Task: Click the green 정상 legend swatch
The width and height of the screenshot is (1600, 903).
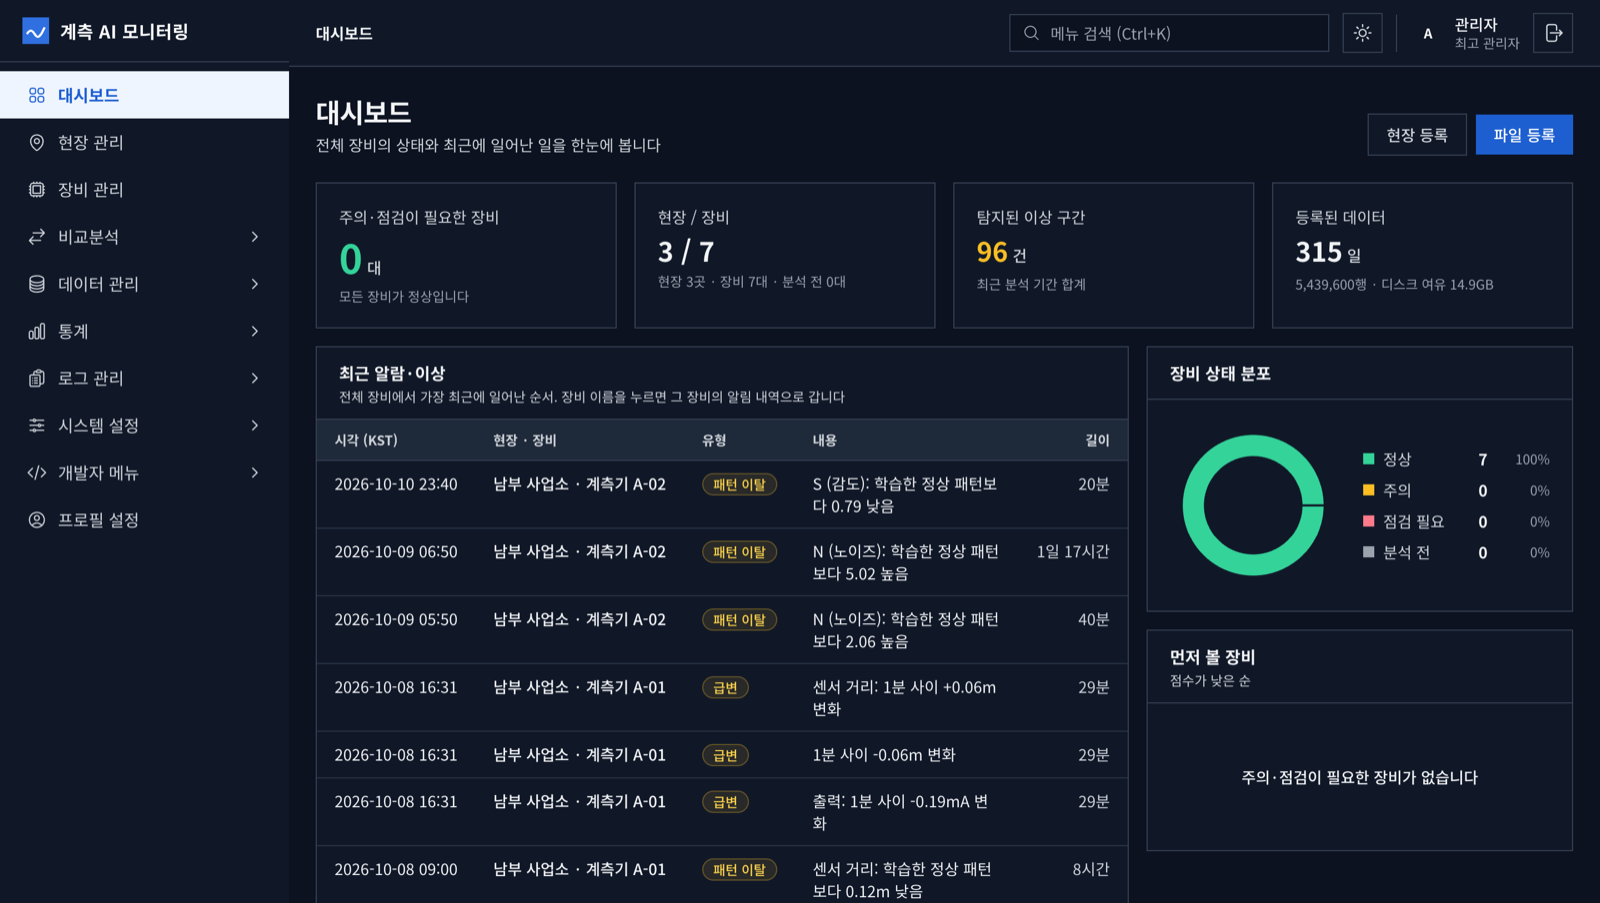Action: coord(1368,459)
